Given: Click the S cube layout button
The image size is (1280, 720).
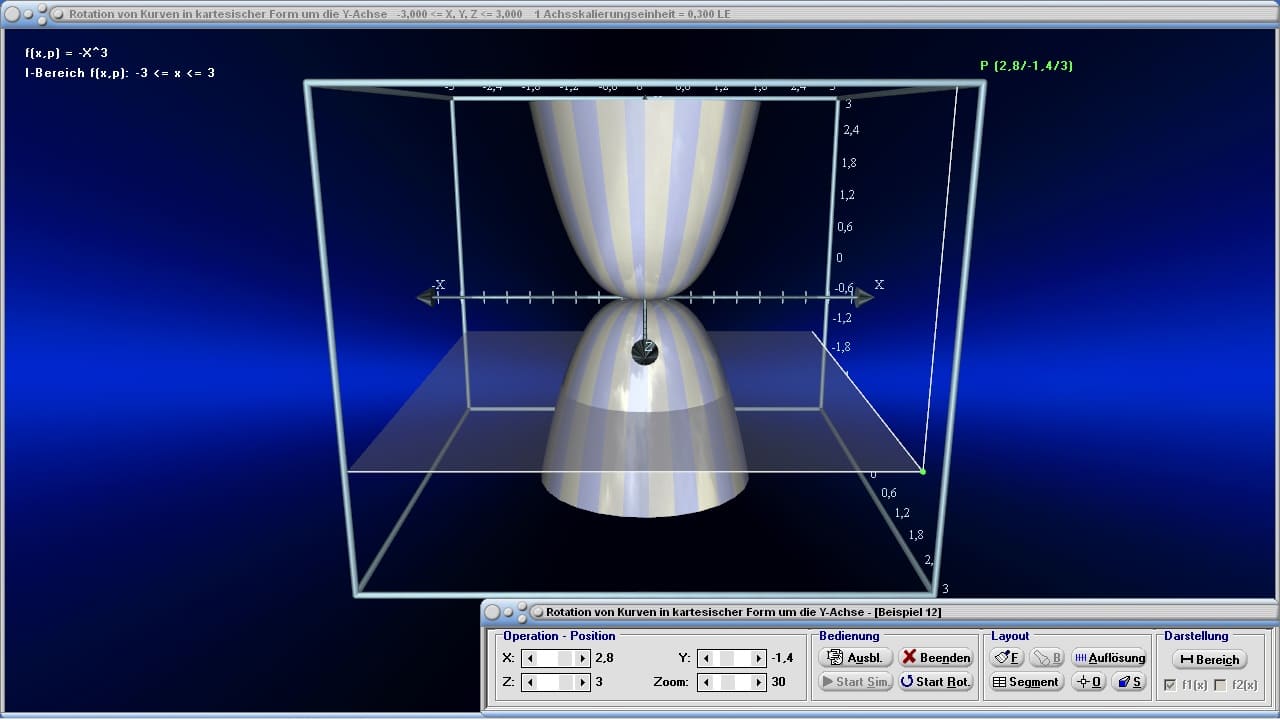Looking at the screenshot, I should 1129,682.
